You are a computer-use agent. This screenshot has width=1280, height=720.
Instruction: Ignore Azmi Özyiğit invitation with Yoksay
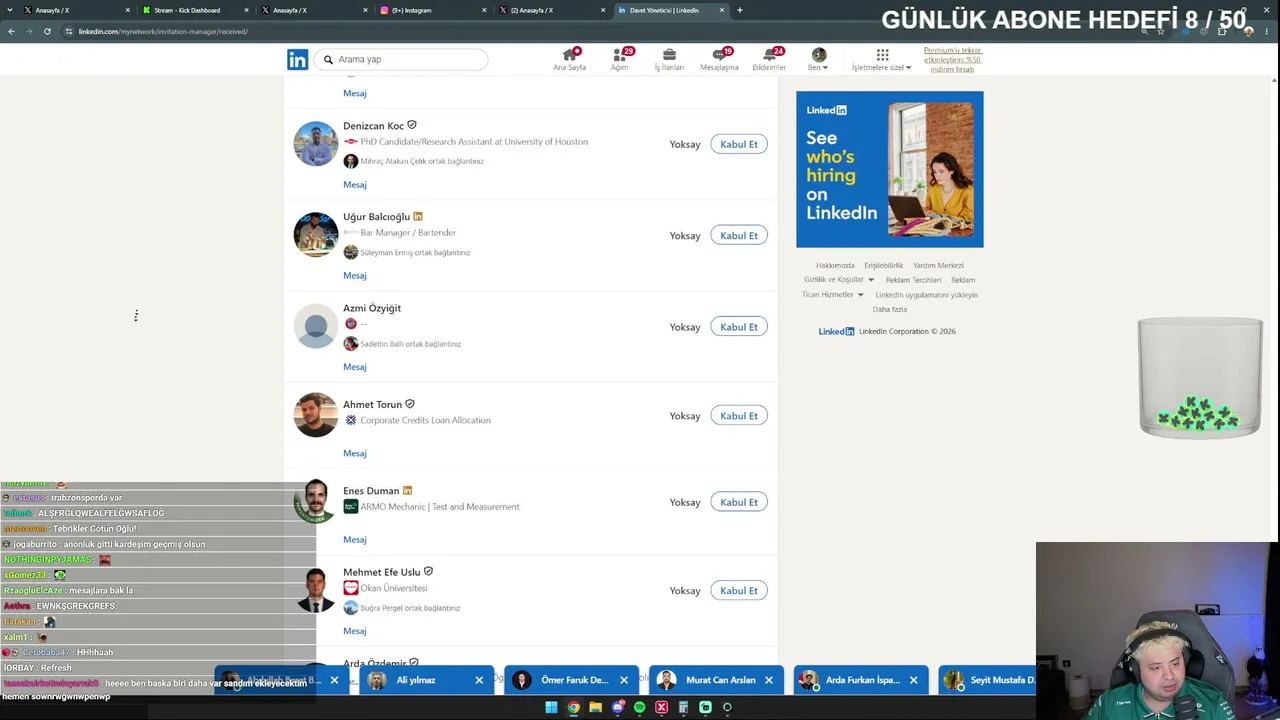[x=685, y=327]
